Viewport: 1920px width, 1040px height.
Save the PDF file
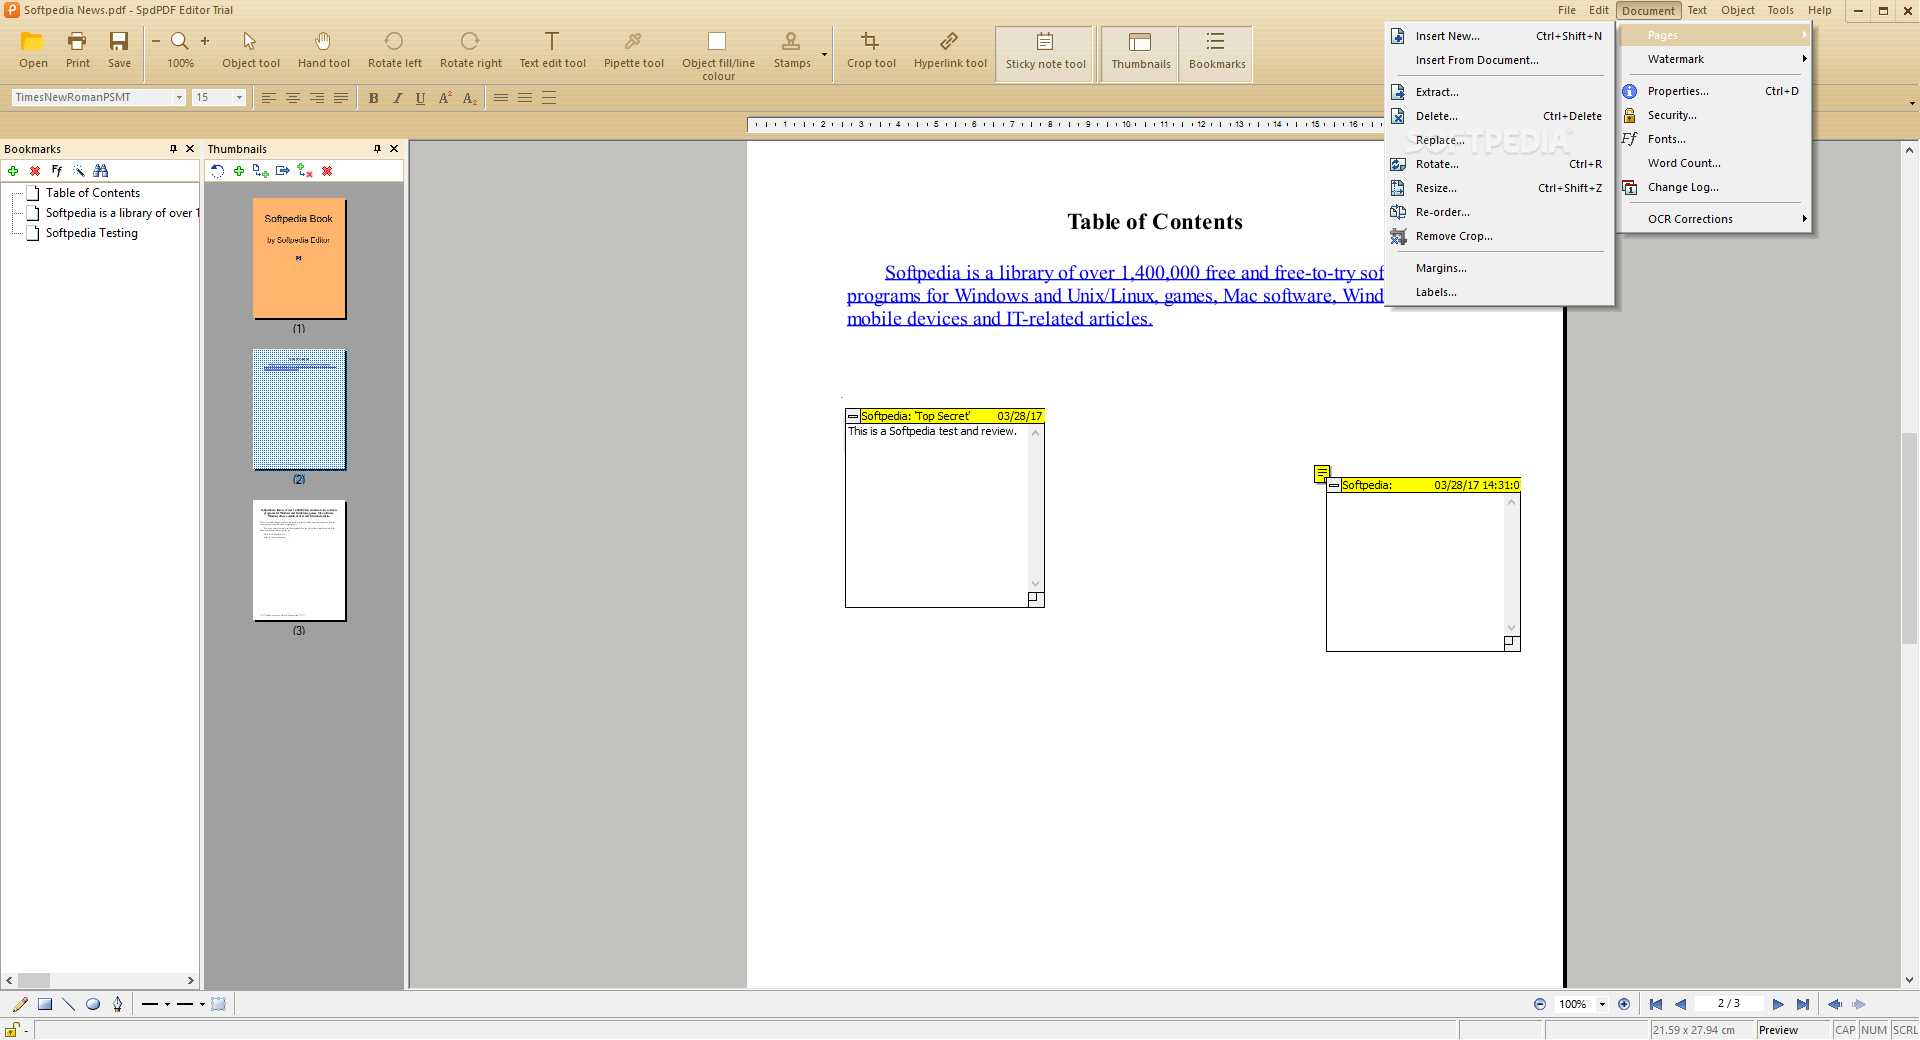[119, 51]
